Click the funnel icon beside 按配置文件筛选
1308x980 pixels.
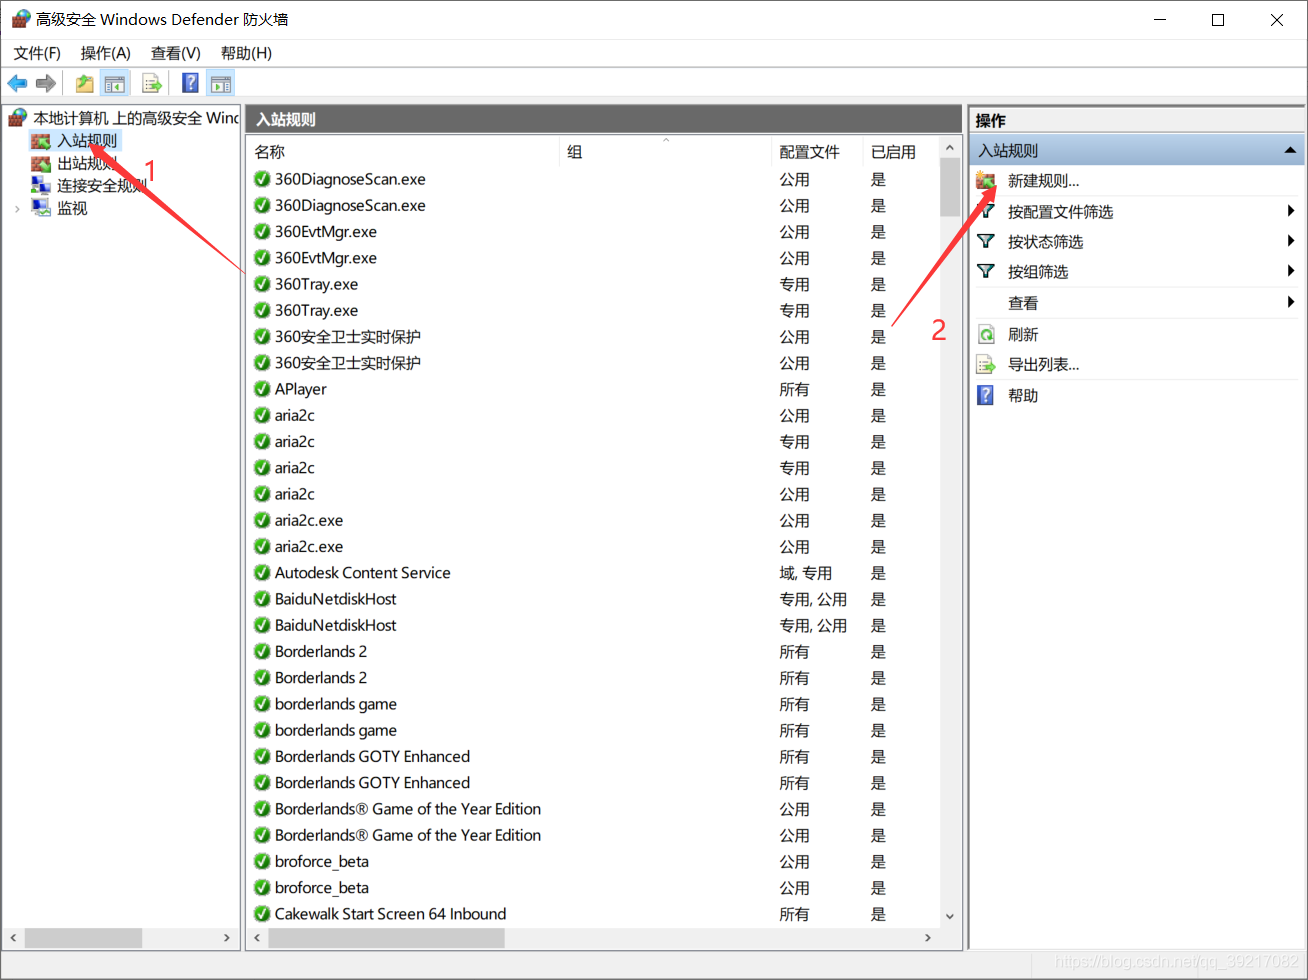point(986,211)
